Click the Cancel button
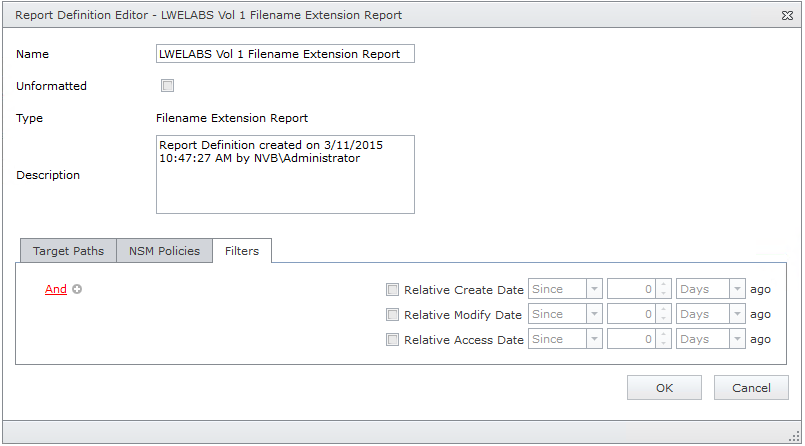 click(x=751, y=388)
